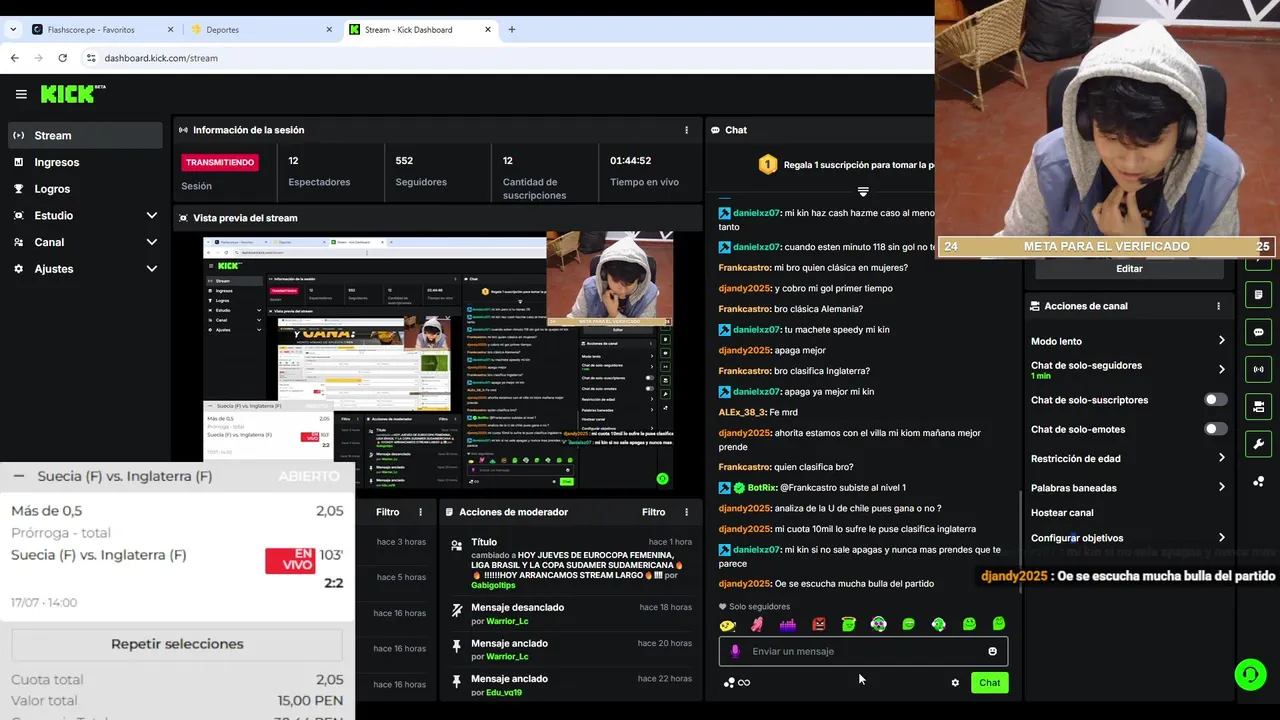Image resolution: width=1280 pixels, height=720 pixels.
Task: Open the session information options (three dots)
Action: coord(686,130)
